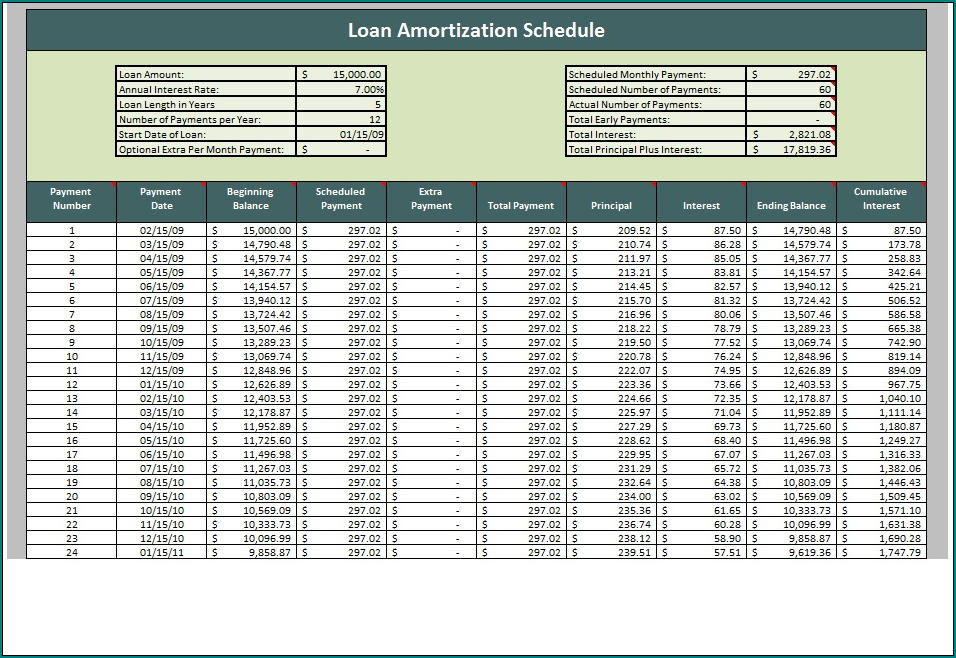Click beginning balance 9,858.87 in row 24

[x=251, y=553]
